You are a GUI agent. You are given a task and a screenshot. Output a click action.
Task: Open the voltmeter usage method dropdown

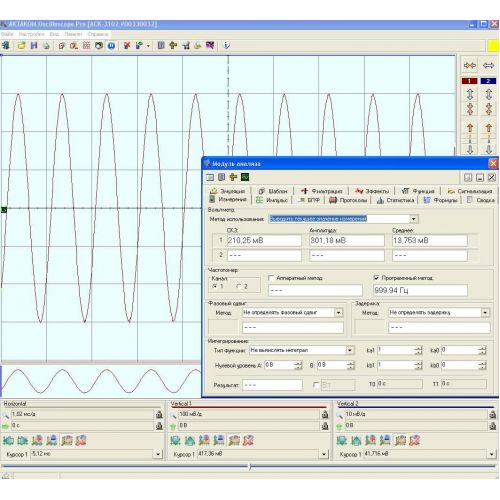click(x=413, y=219)
